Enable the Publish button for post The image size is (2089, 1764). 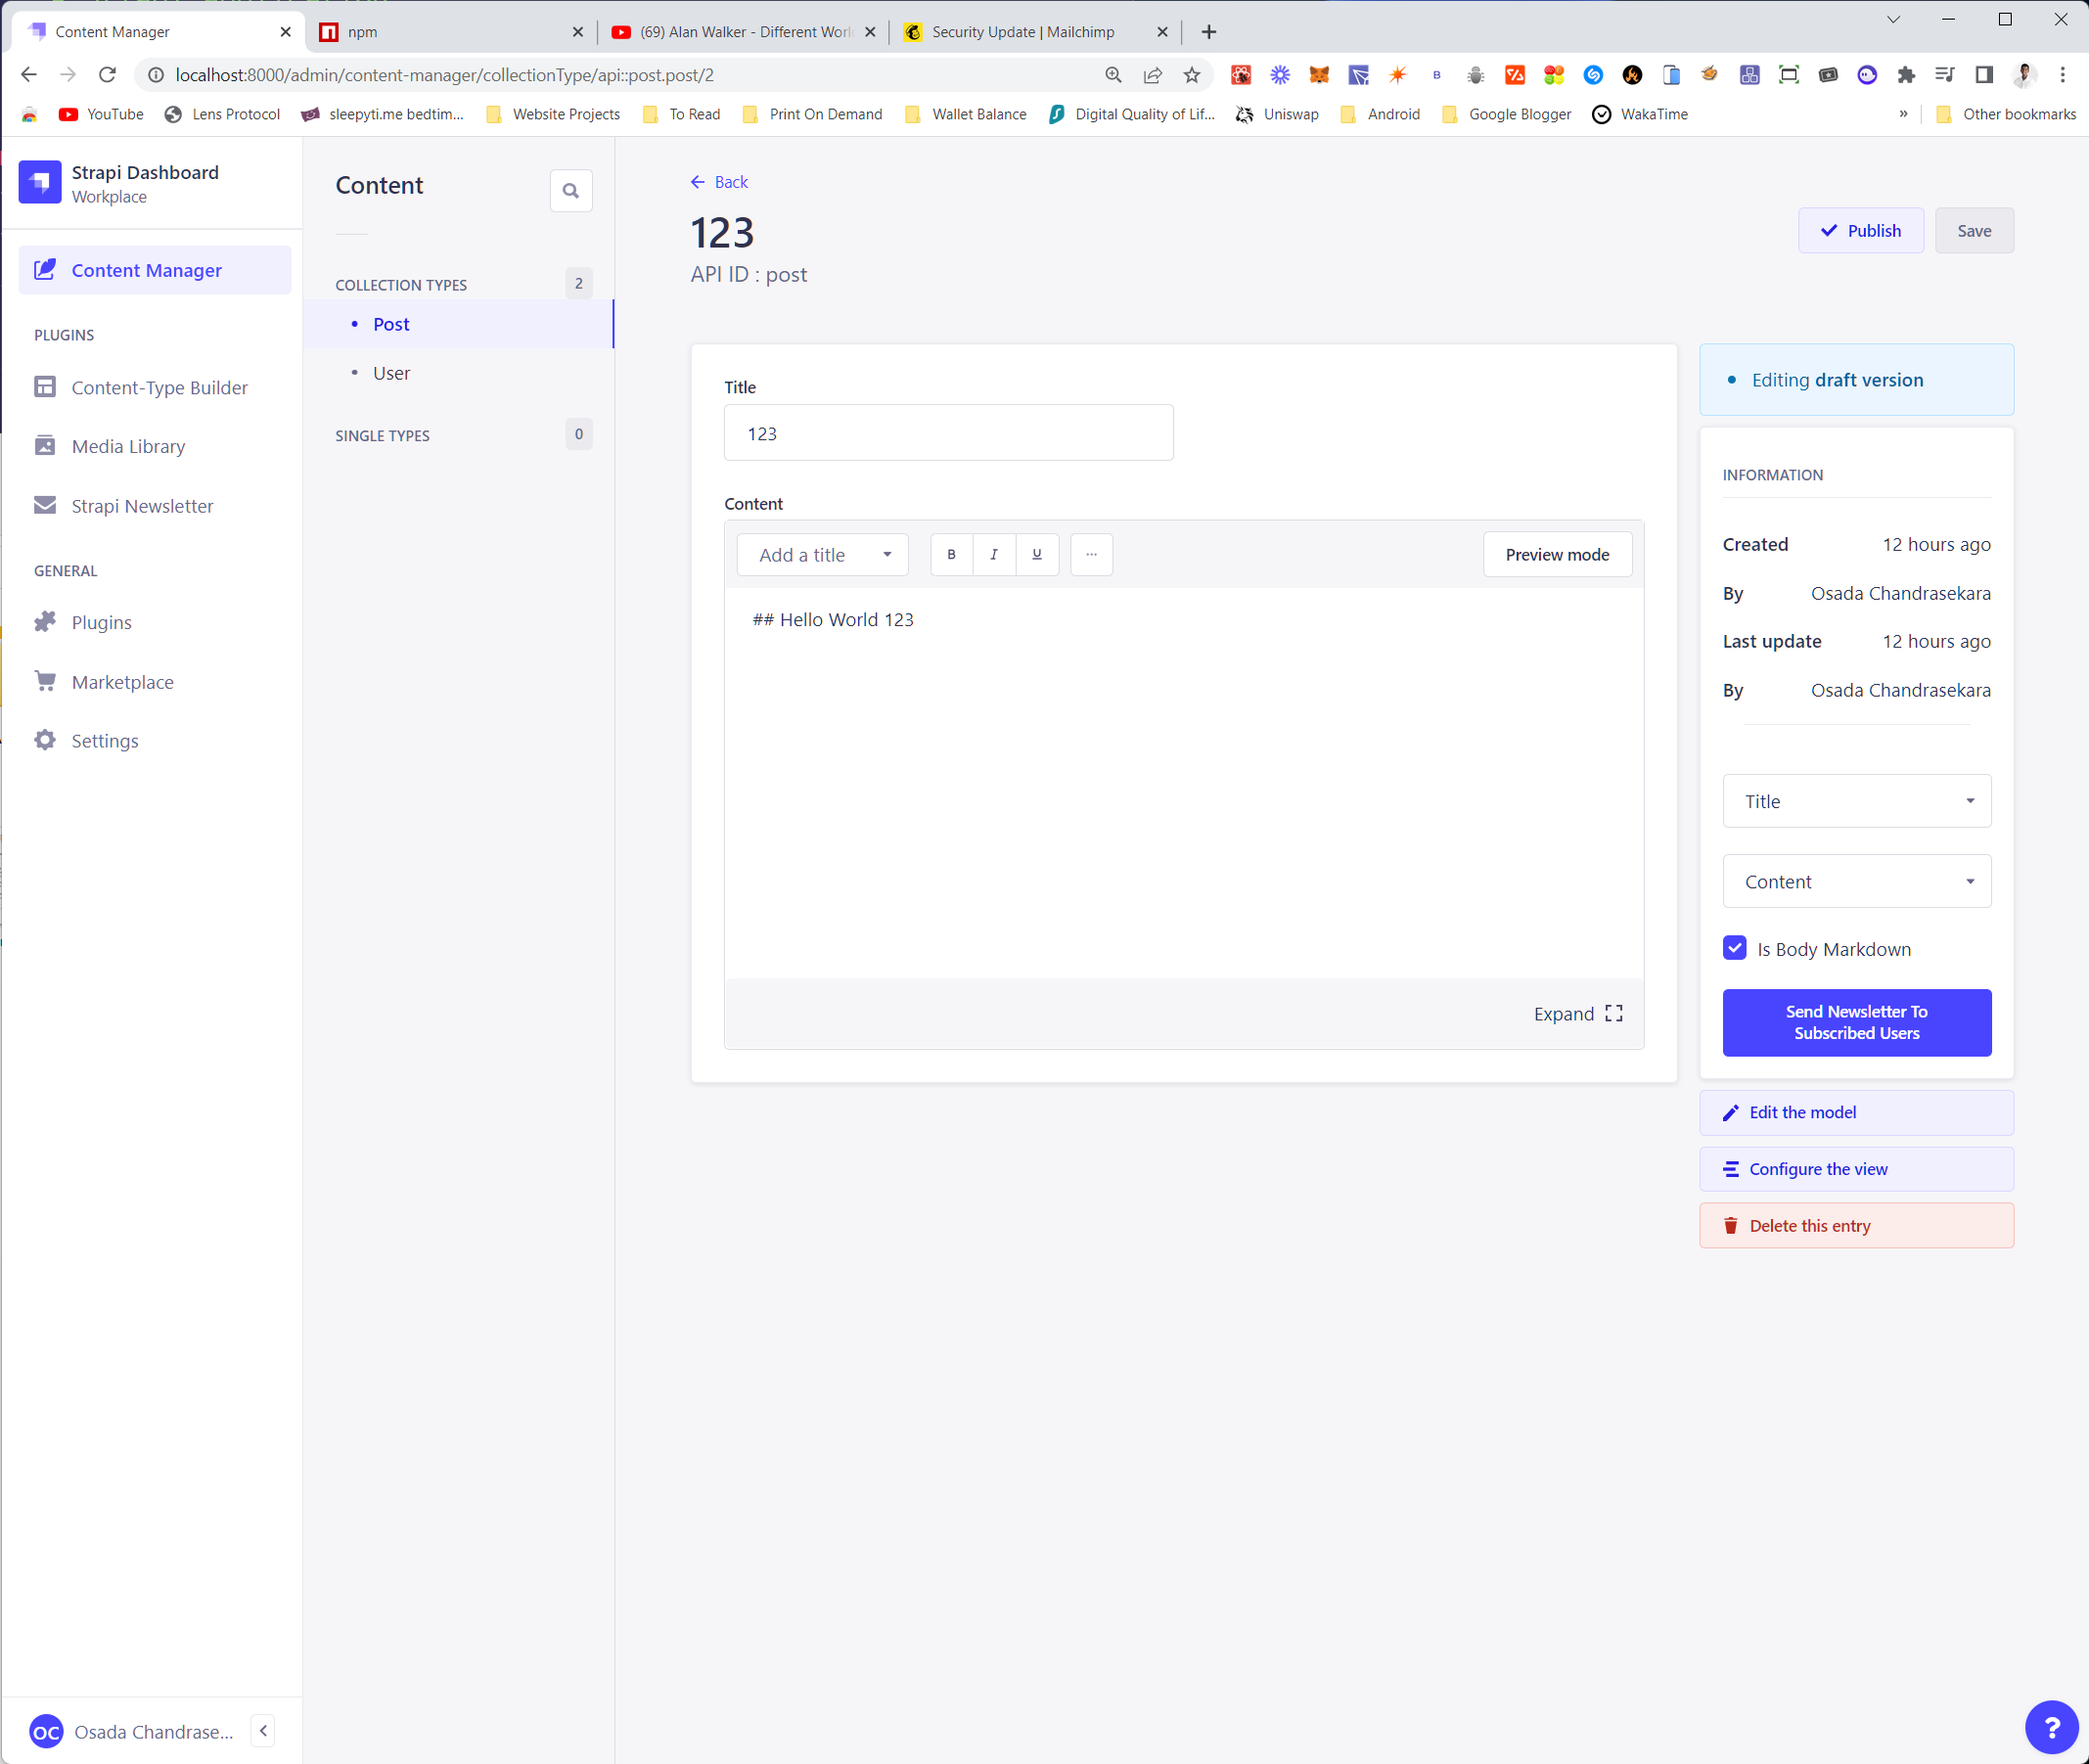1860,229
